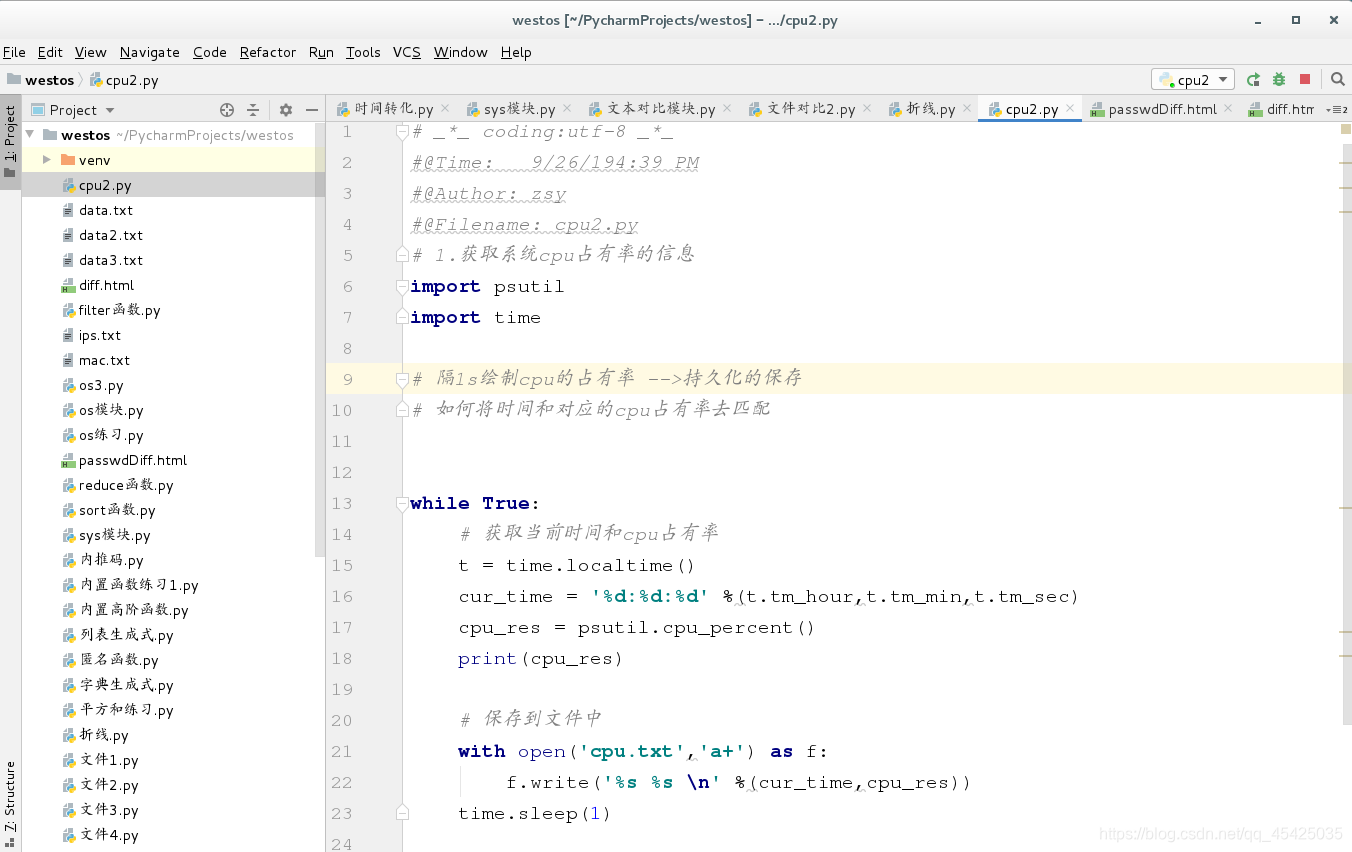Select 匿名函数.py in the project tree
The width and height of the screenshot is (1352, 852).
(x=119, y=660)
